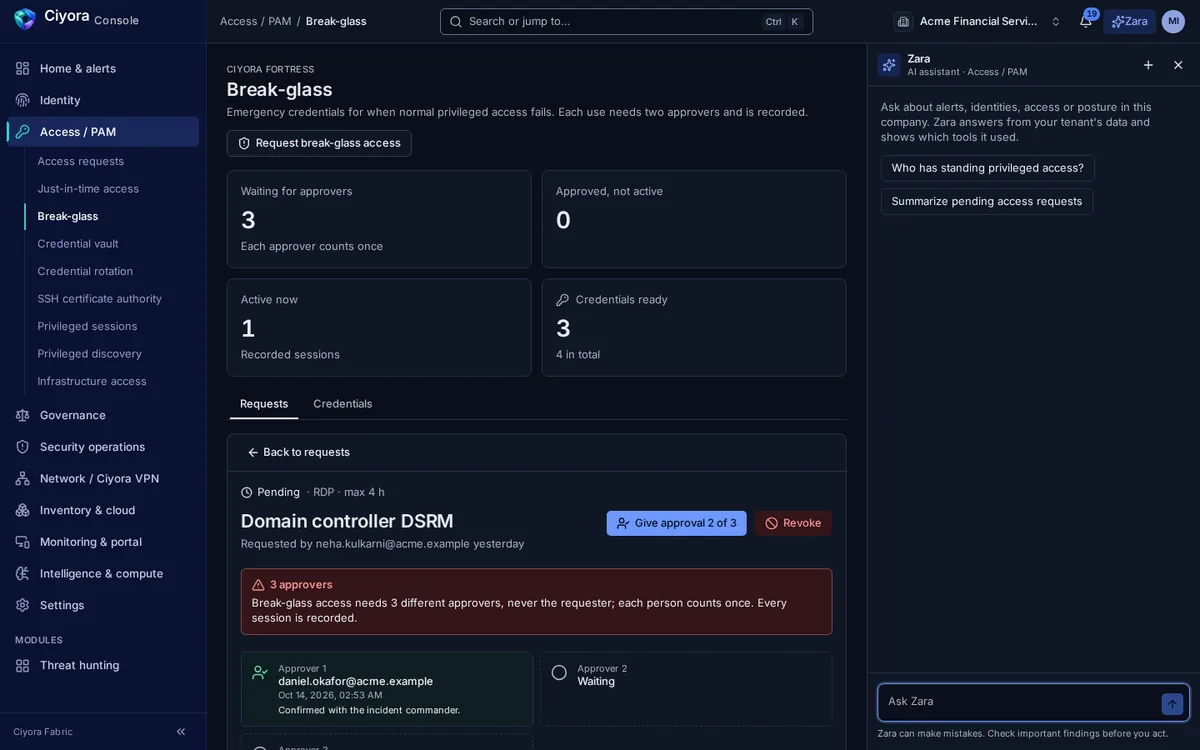Select Break-glass in the sidebar

[x=68, y=216]
